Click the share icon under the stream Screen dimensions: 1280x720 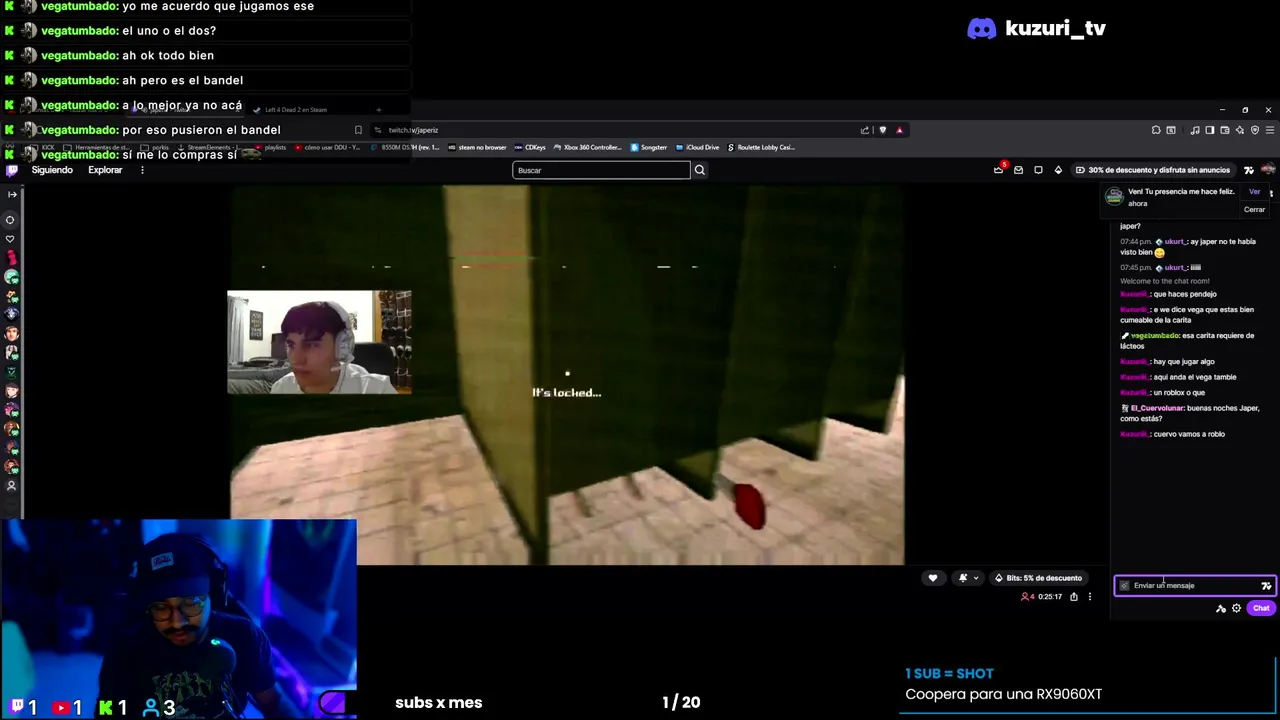coord(1074,597)
